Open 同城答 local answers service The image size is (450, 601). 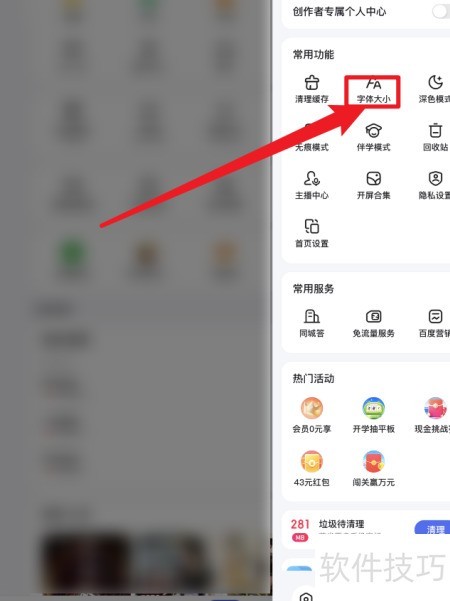(312, 323)
